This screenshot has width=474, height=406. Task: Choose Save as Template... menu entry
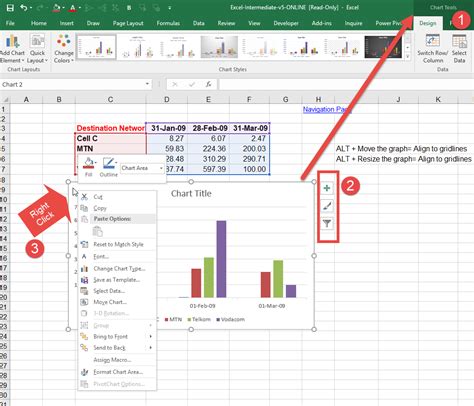[x=117, y=280]
